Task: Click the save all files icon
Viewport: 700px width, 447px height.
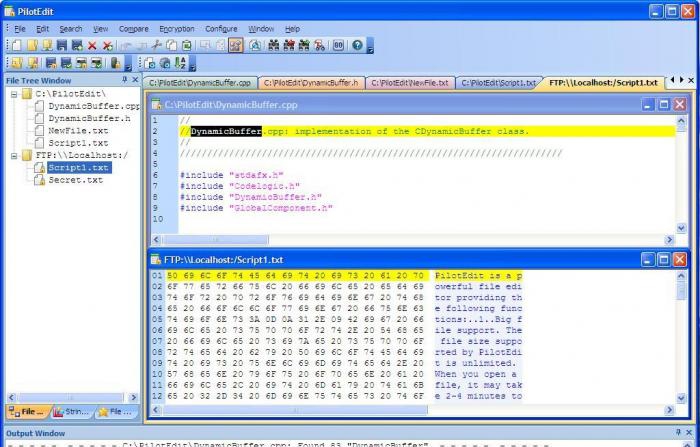Action: point(77,45)
